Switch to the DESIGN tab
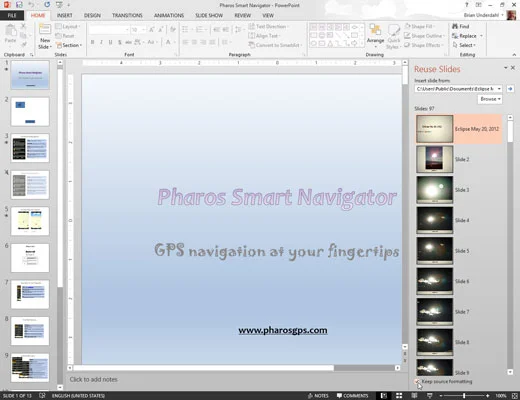 (92, 15)
